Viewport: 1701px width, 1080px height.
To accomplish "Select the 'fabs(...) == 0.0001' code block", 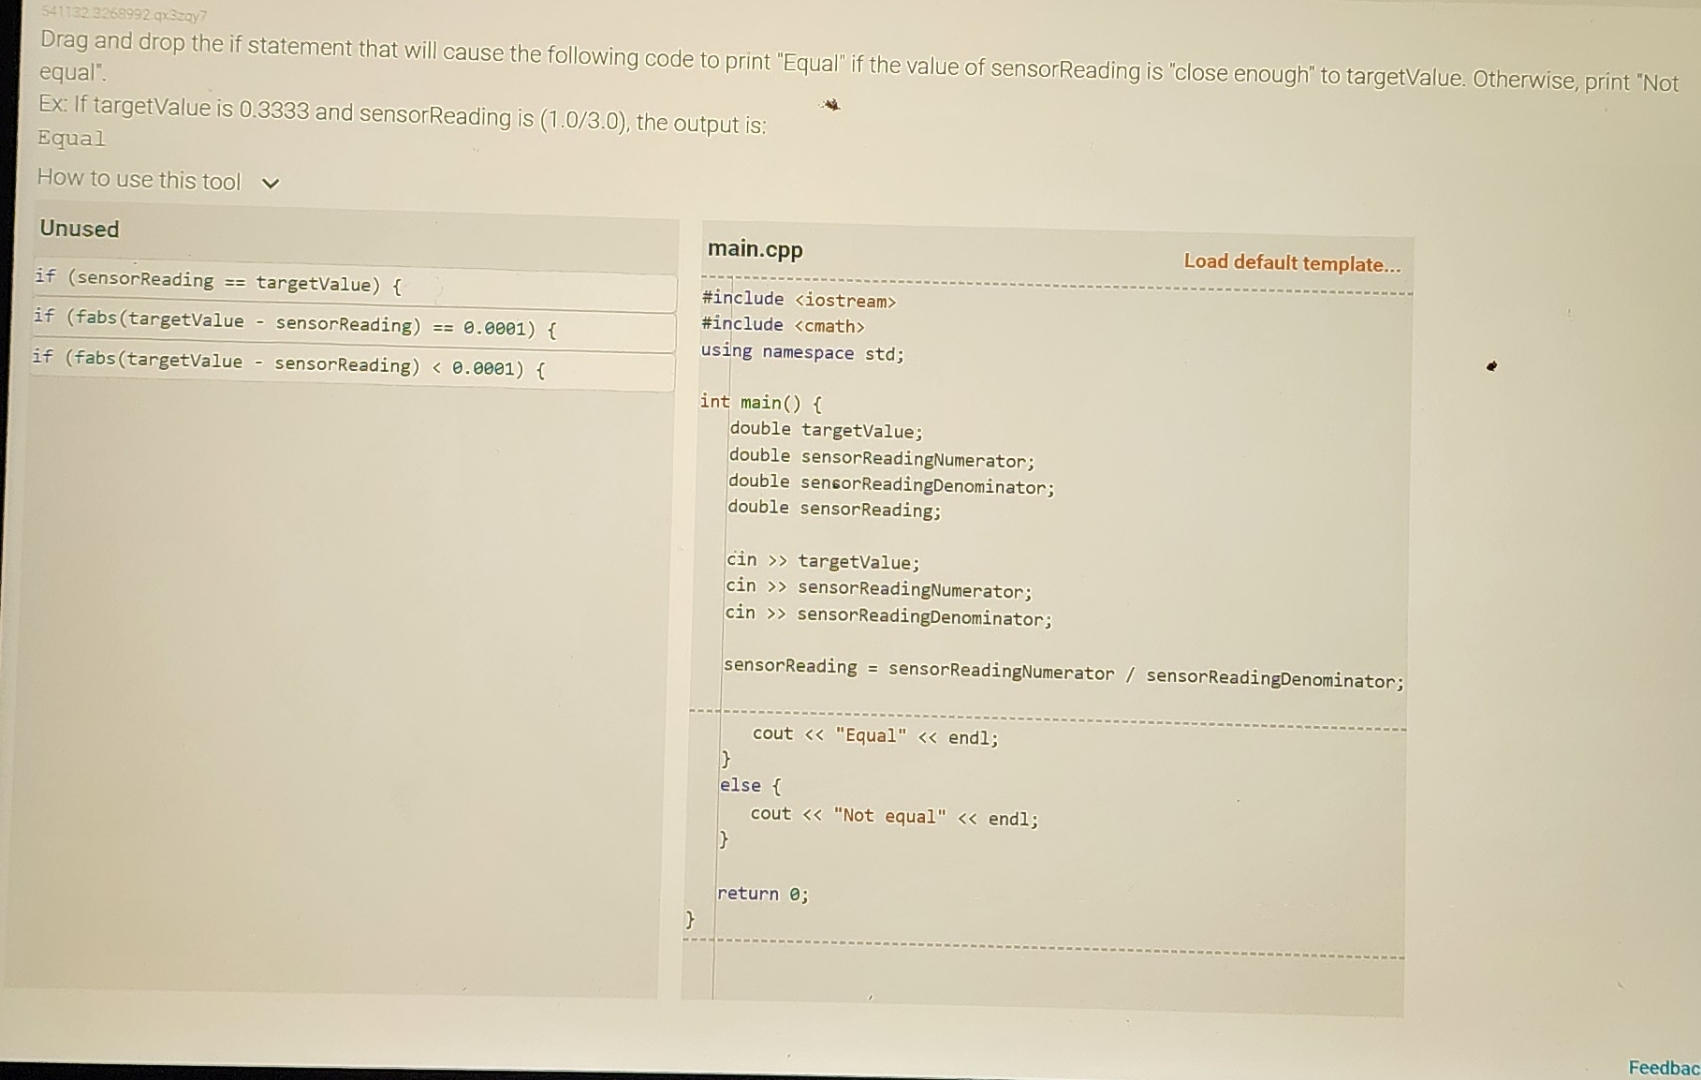I will coord(295,325).
